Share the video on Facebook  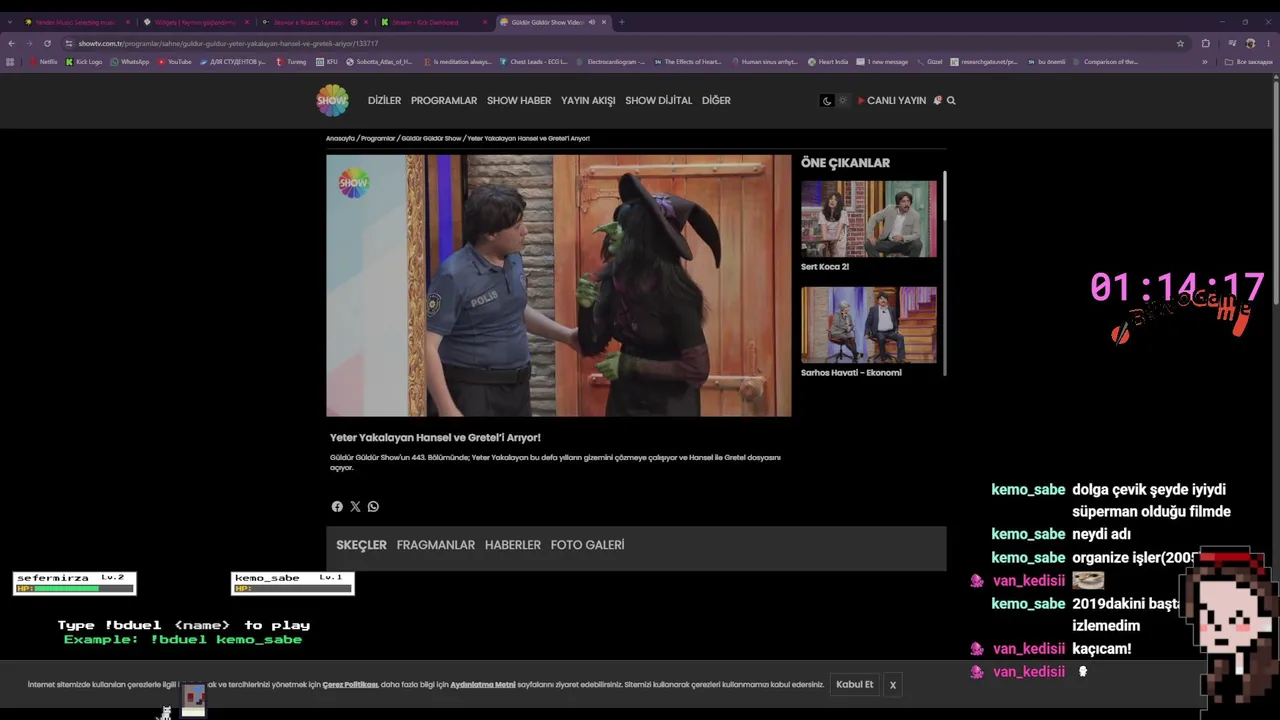pos(337,507)
